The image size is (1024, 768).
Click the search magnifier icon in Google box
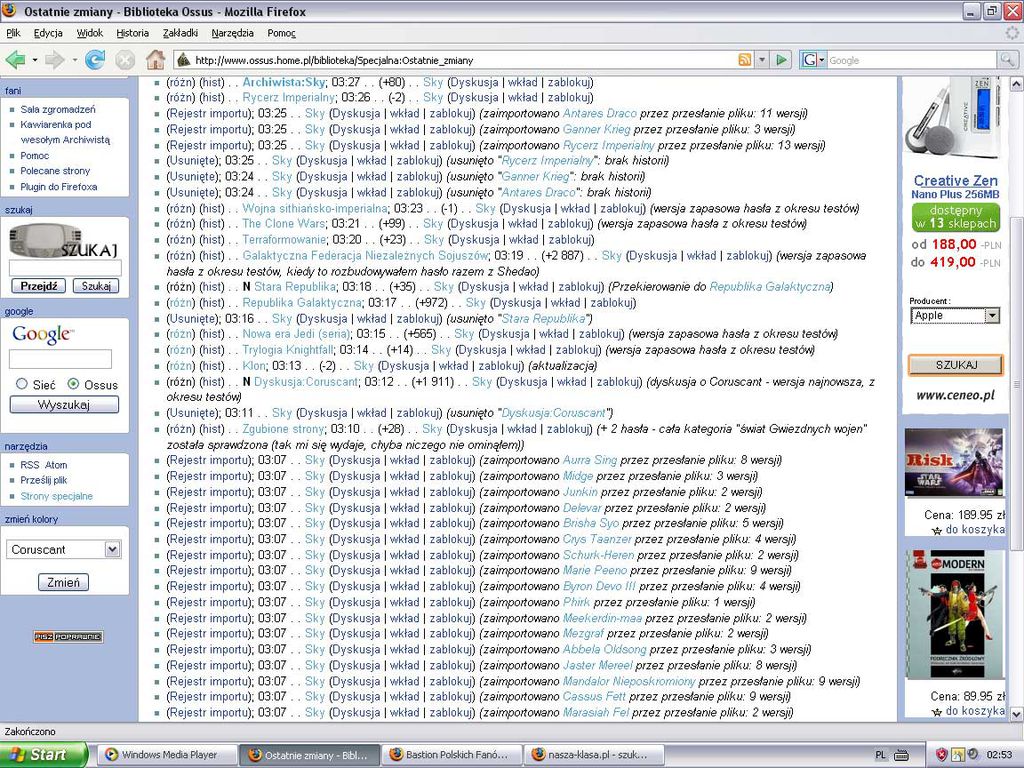click(1007, 60)
